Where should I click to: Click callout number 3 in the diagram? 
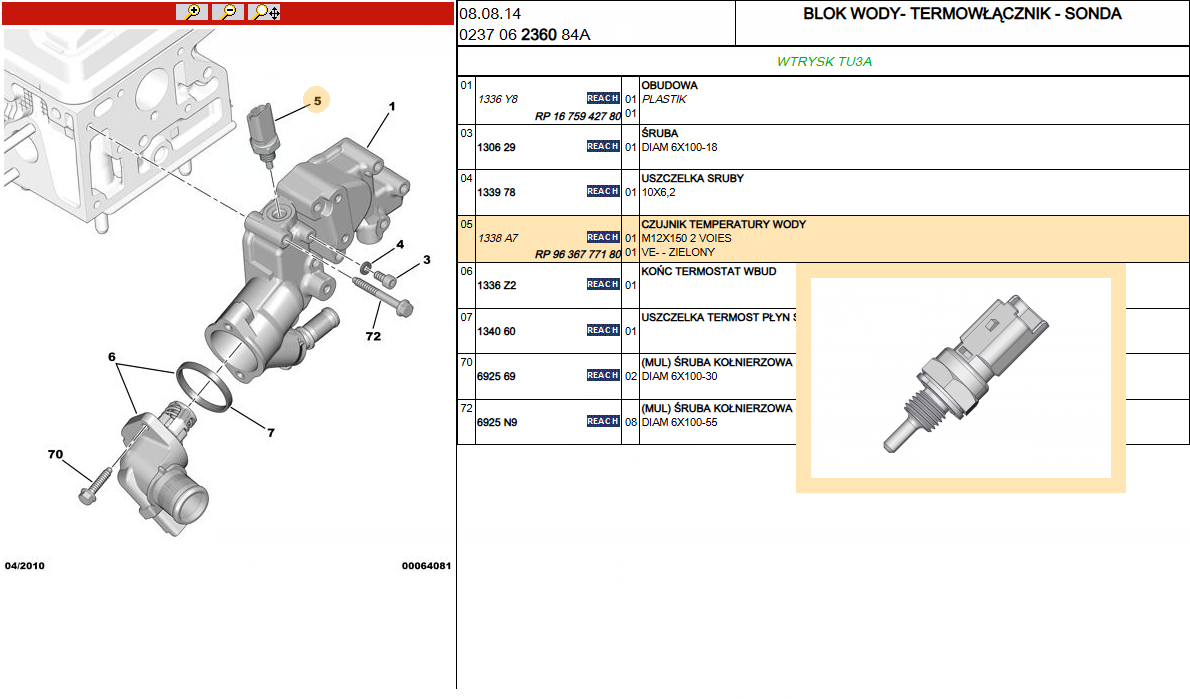tap(427, 260)
